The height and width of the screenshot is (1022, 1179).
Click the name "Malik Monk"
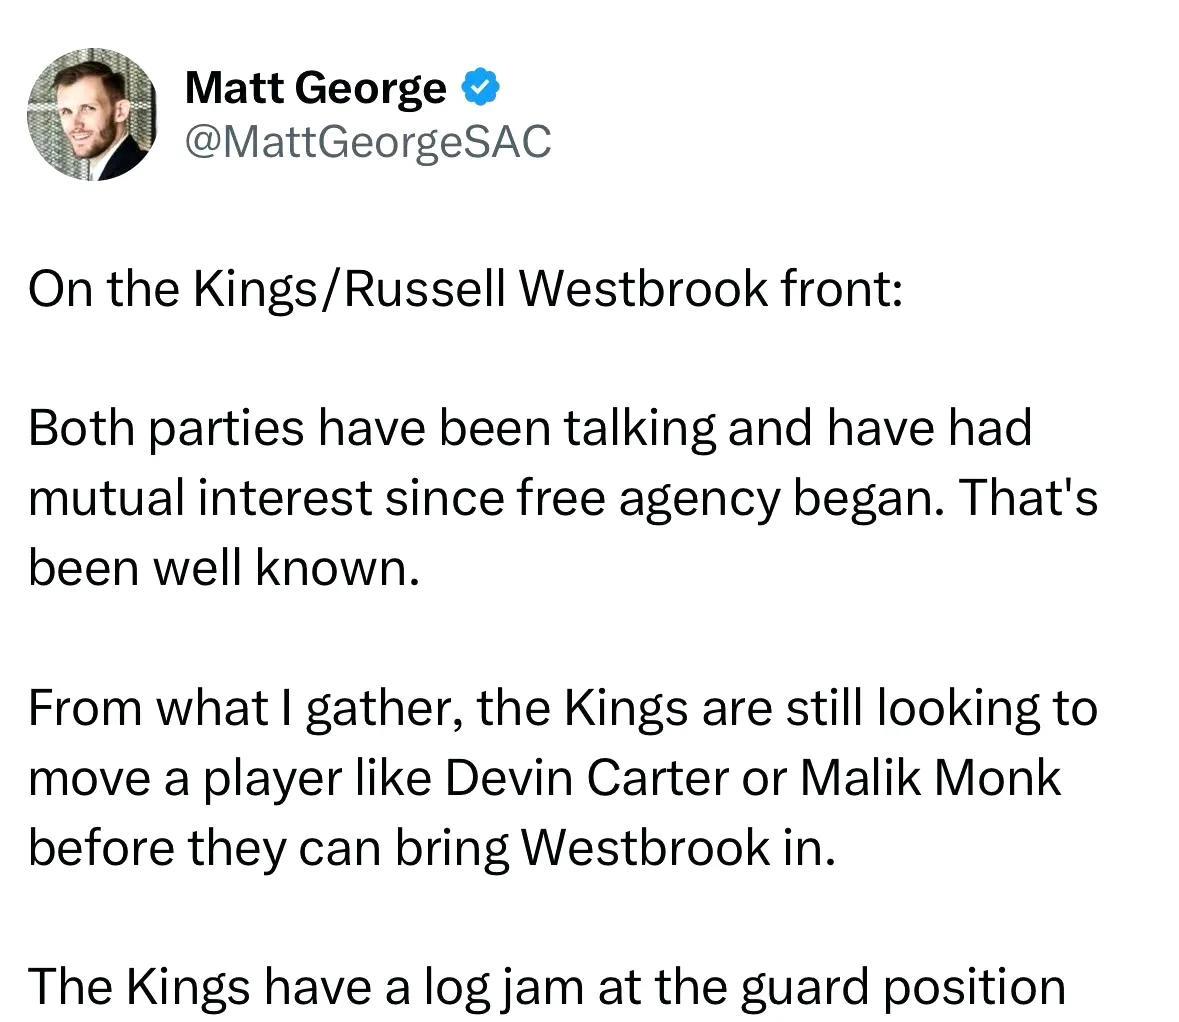coord(930,778)
